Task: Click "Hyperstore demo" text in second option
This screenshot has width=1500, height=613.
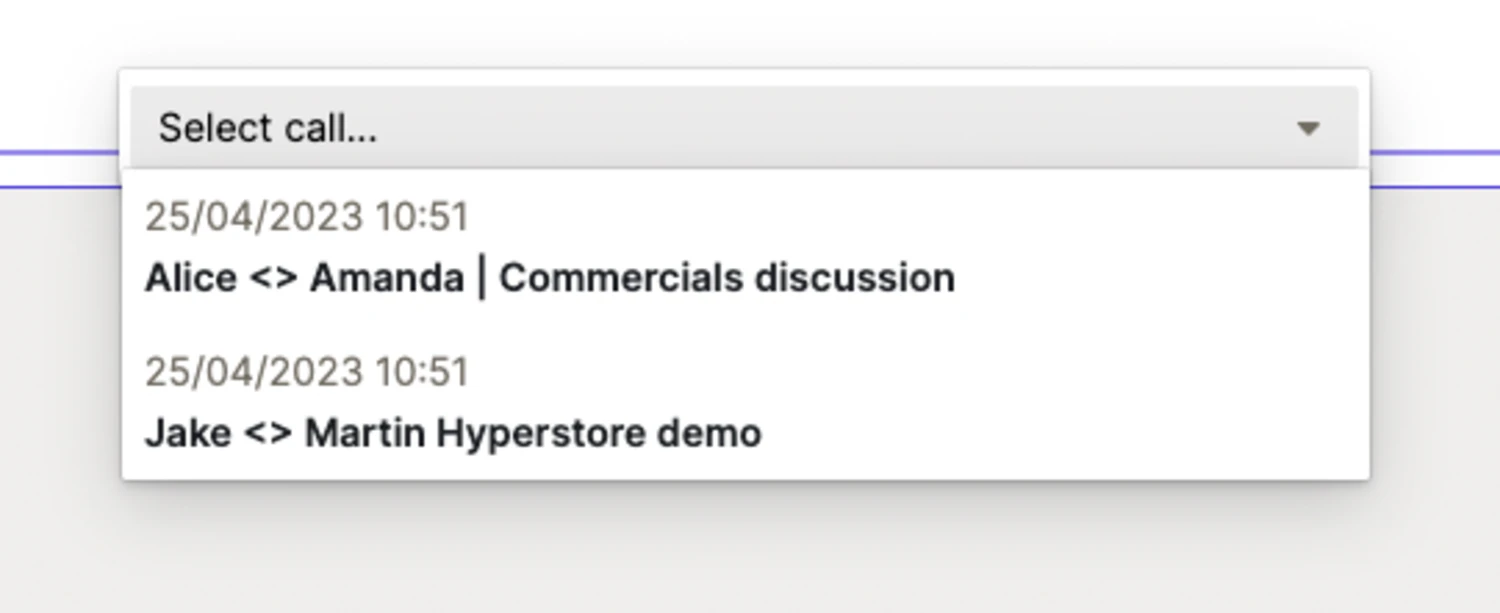Action: pos(599,433)
